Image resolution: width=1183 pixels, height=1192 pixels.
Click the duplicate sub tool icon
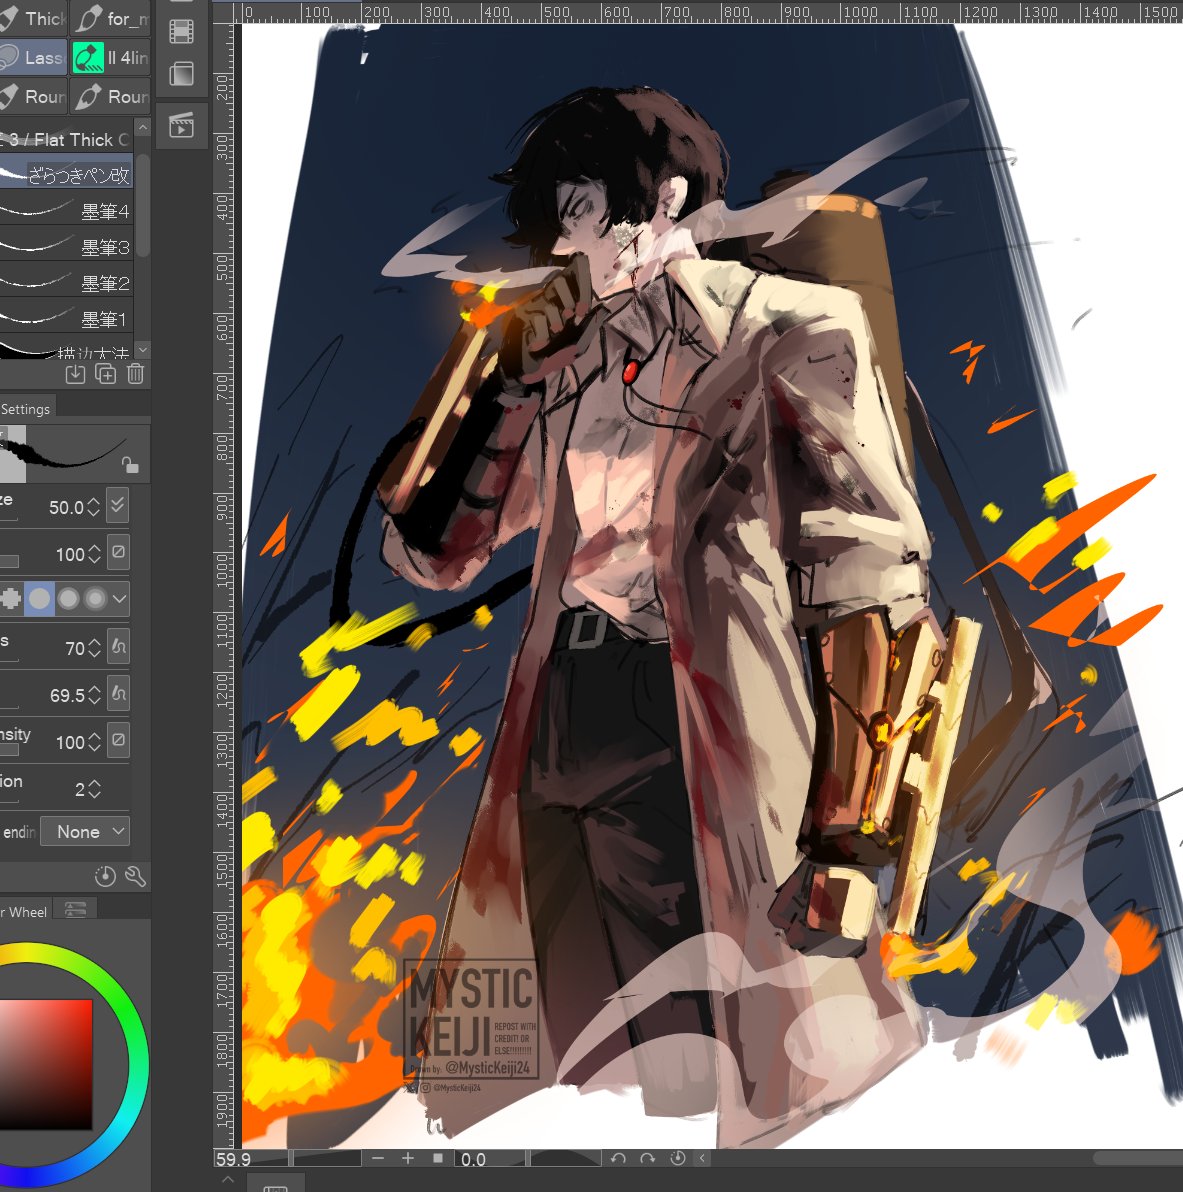pos(105,373)
